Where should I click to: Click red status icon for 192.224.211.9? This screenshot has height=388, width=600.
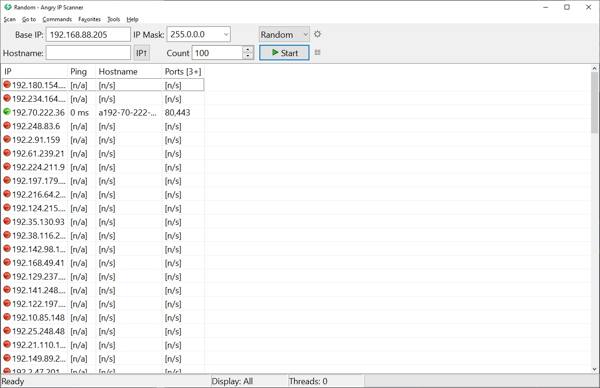point(7,167)
